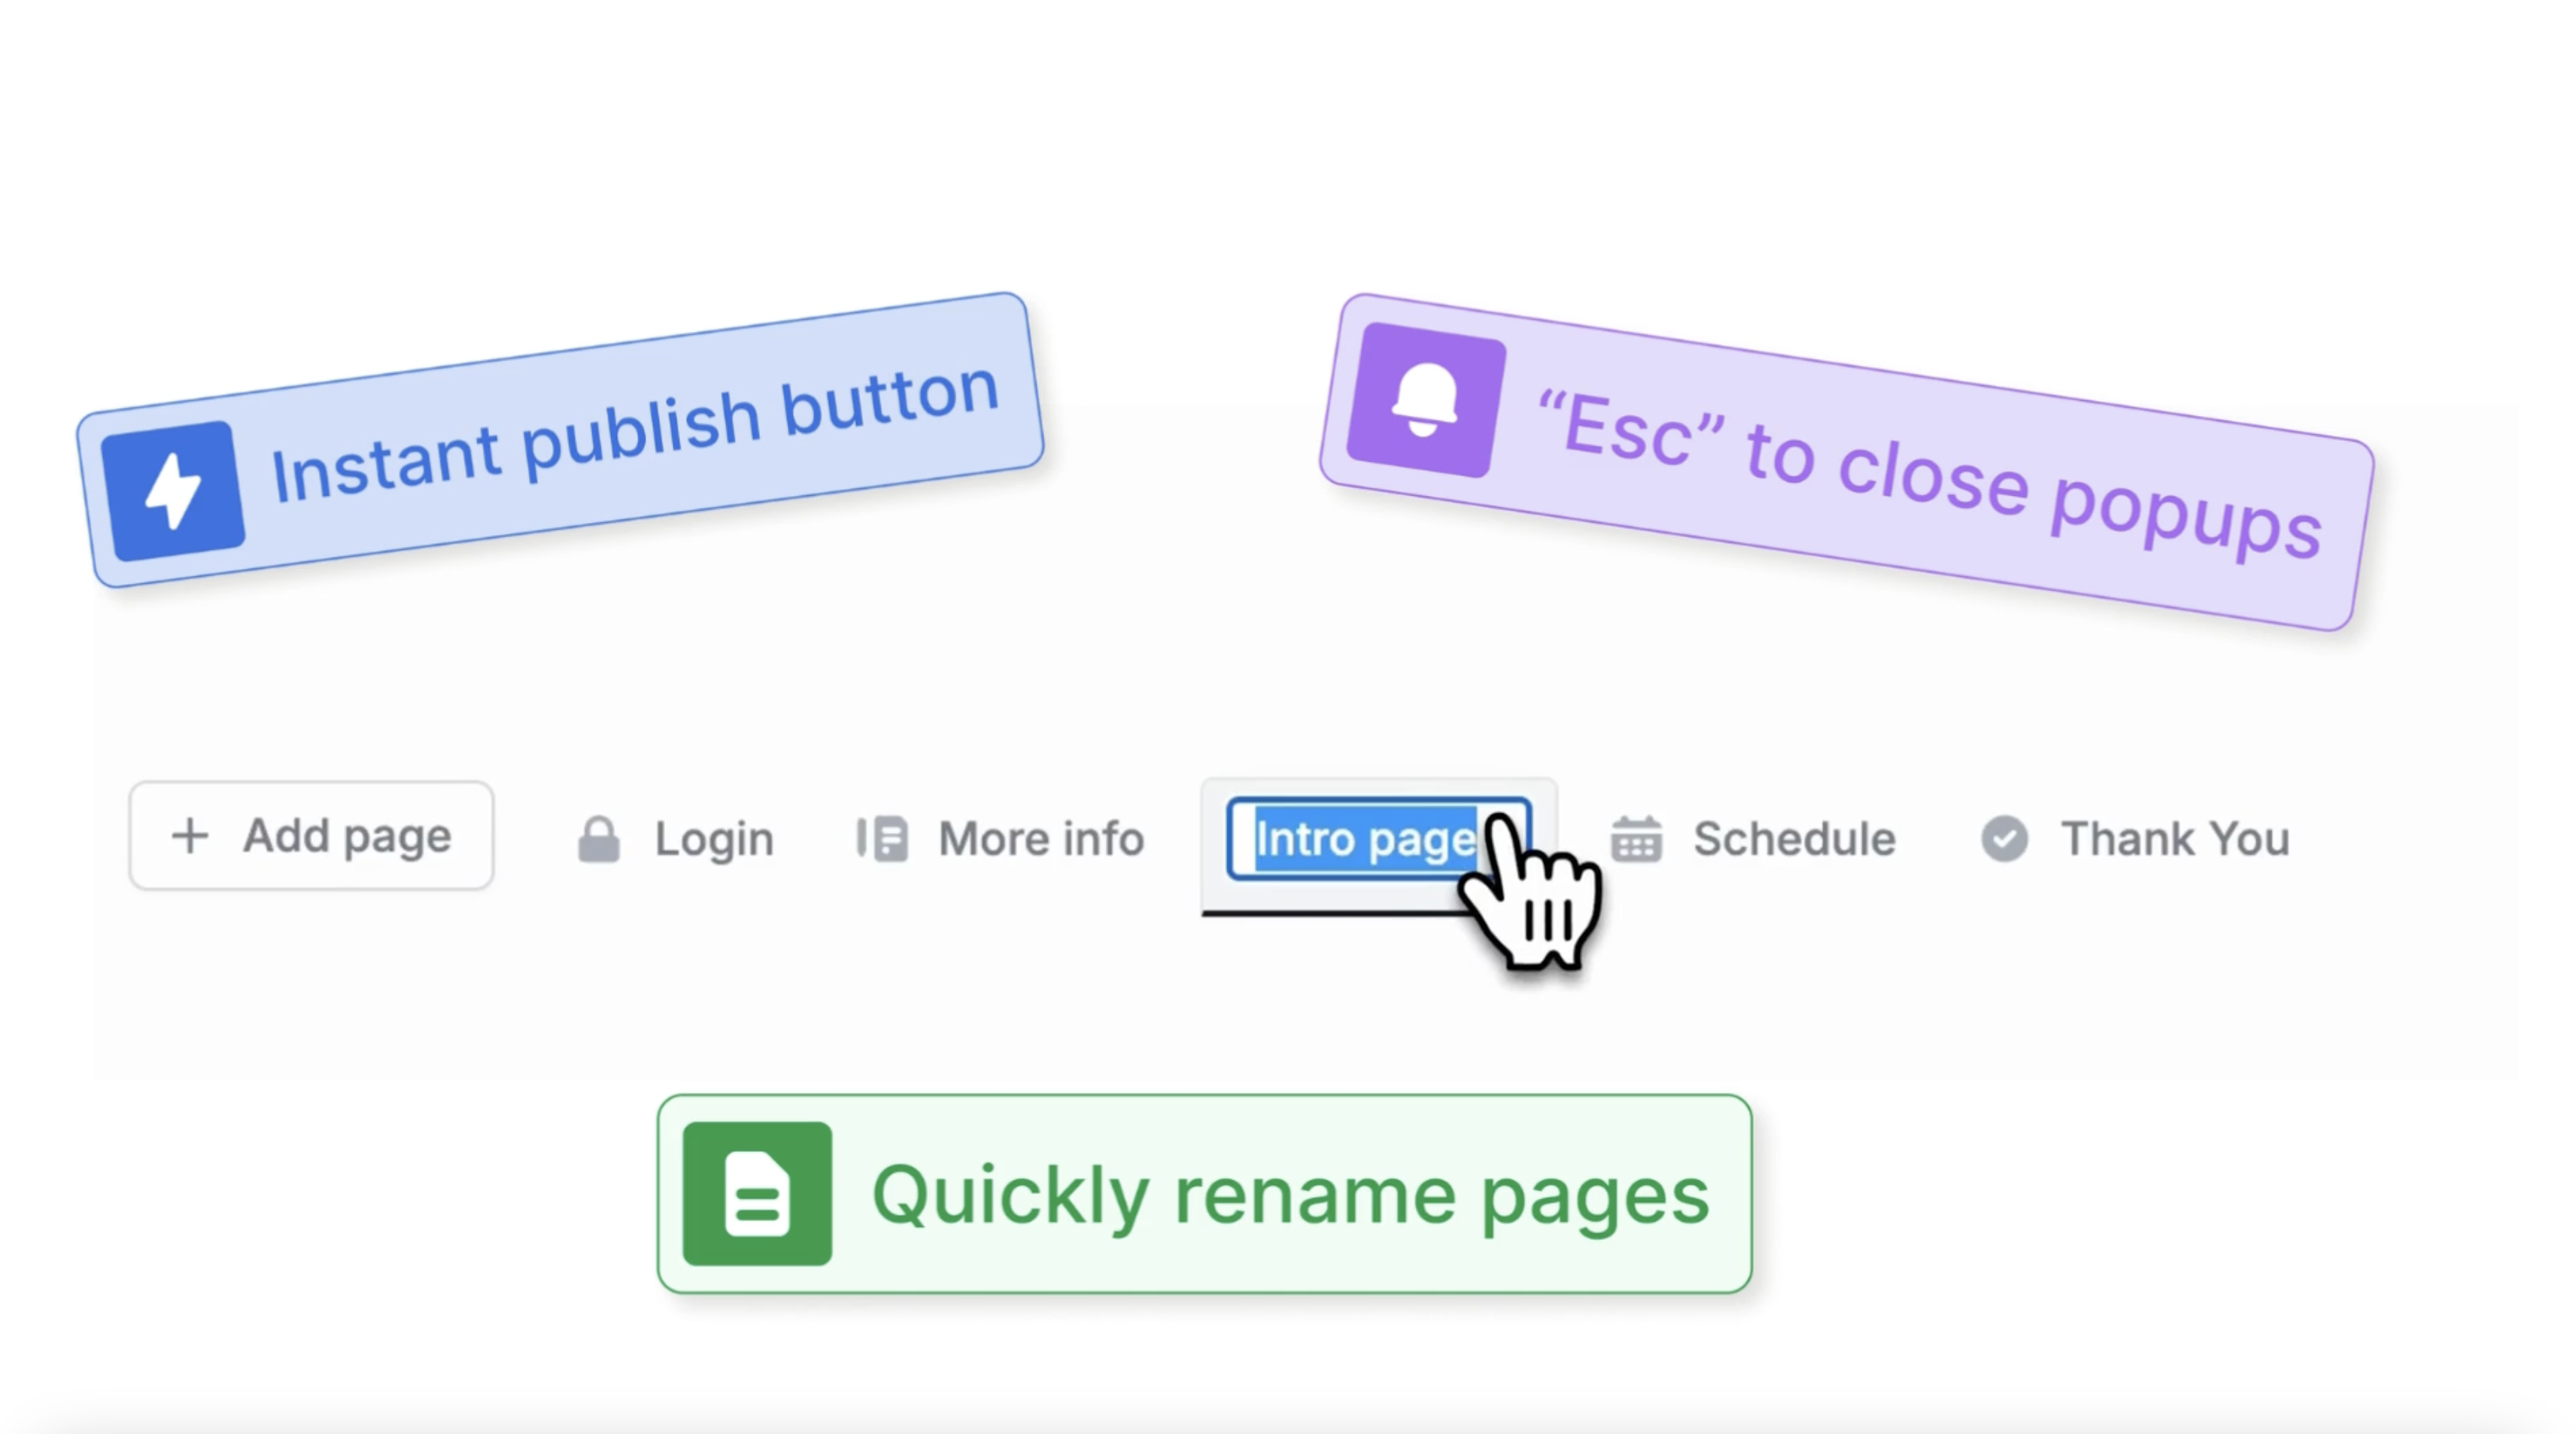Switch to the More info tab
This screenshot has width=2576, height=1434.
1000,839
